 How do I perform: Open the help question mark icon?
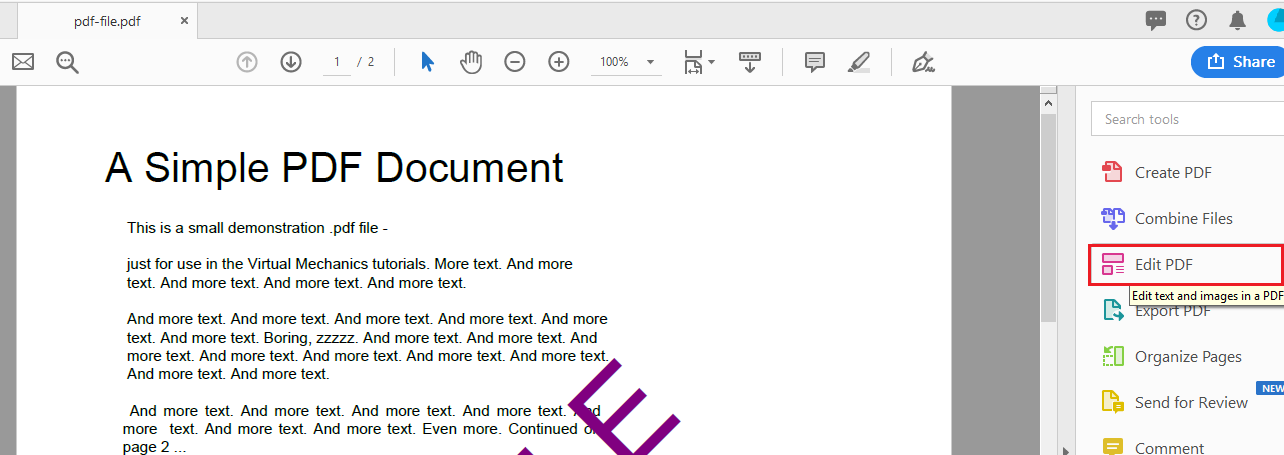pyautogui.click(x=1196, y=20)
